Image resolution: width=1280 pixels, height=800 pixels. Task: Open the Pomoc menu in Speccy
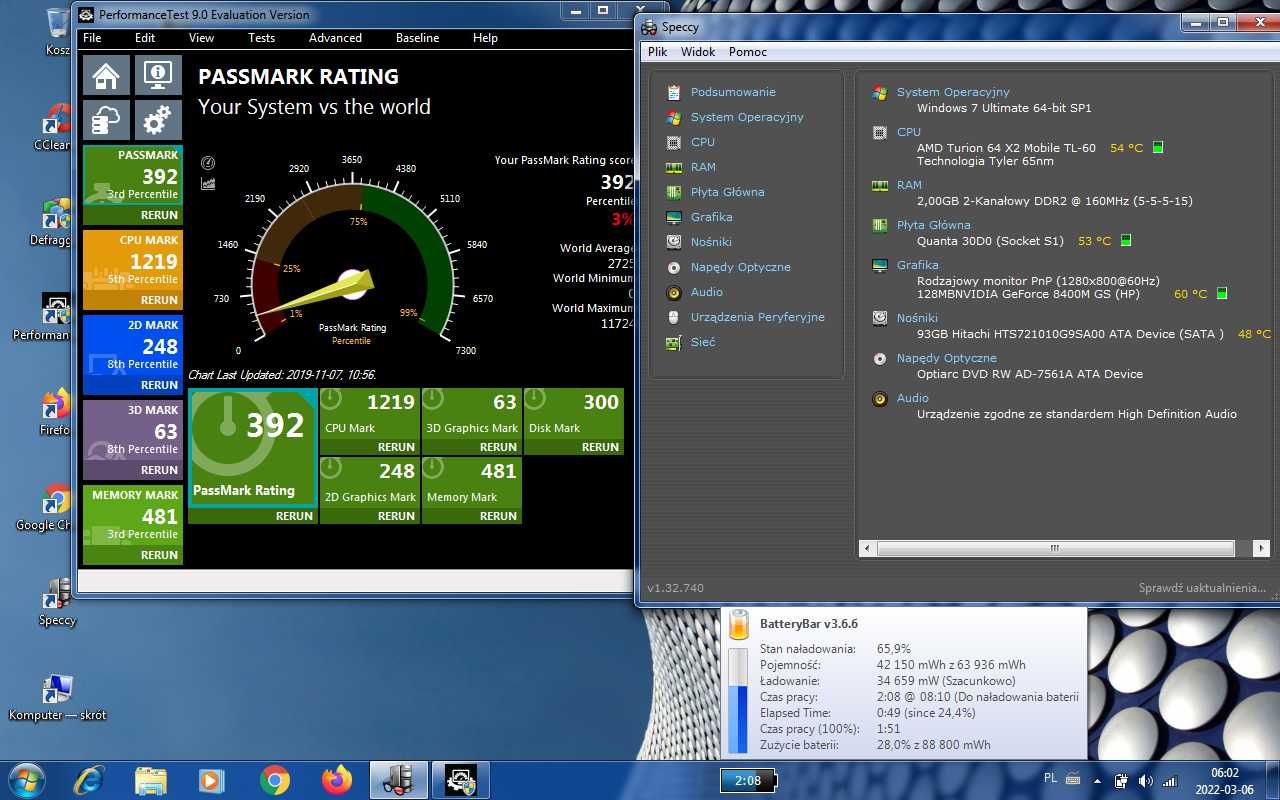[x=748, y=52]
